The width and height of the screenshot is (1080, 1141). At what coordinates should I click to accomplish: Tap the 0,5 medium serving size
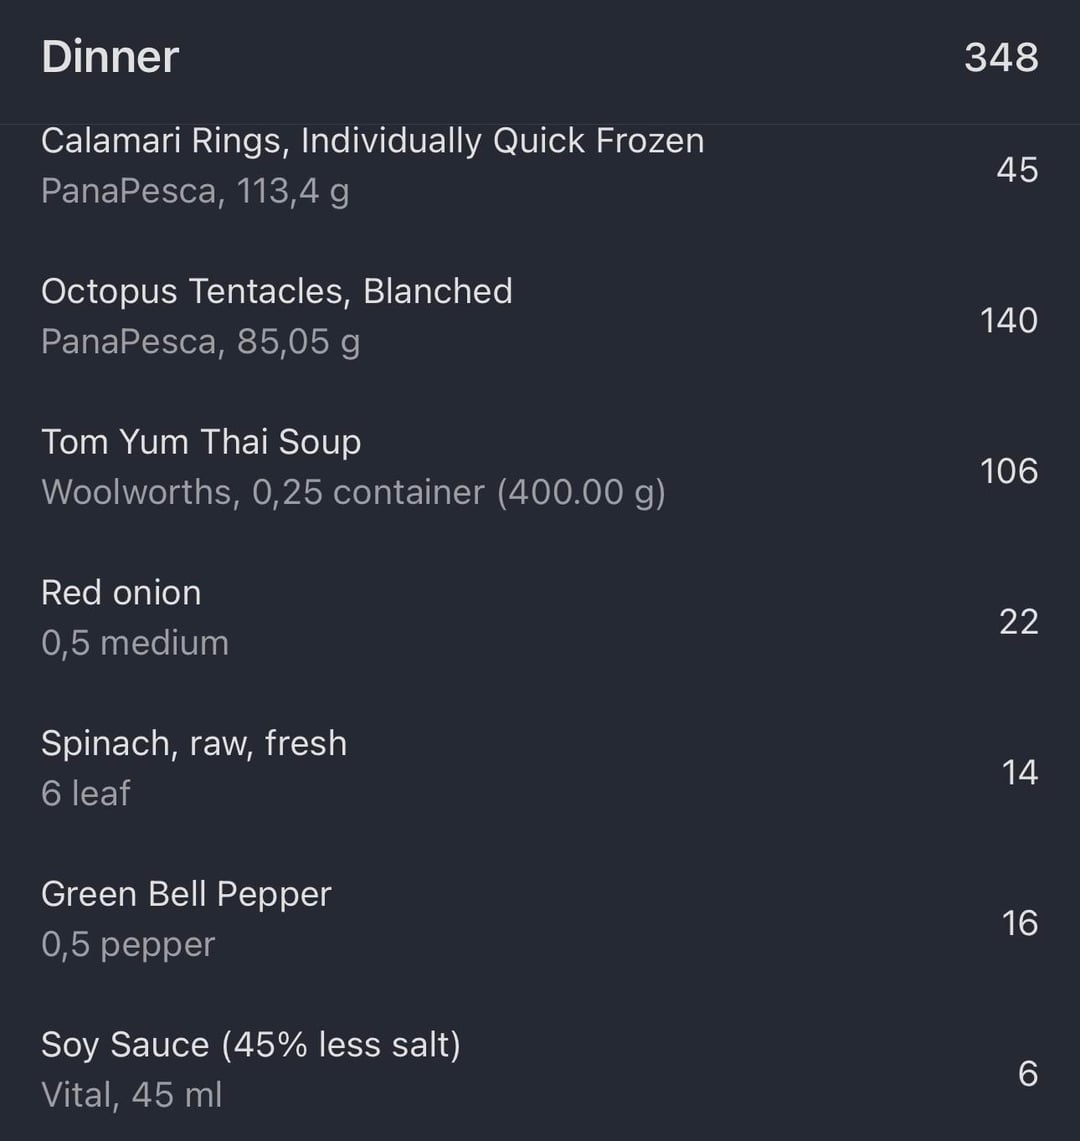click(135, 643)
